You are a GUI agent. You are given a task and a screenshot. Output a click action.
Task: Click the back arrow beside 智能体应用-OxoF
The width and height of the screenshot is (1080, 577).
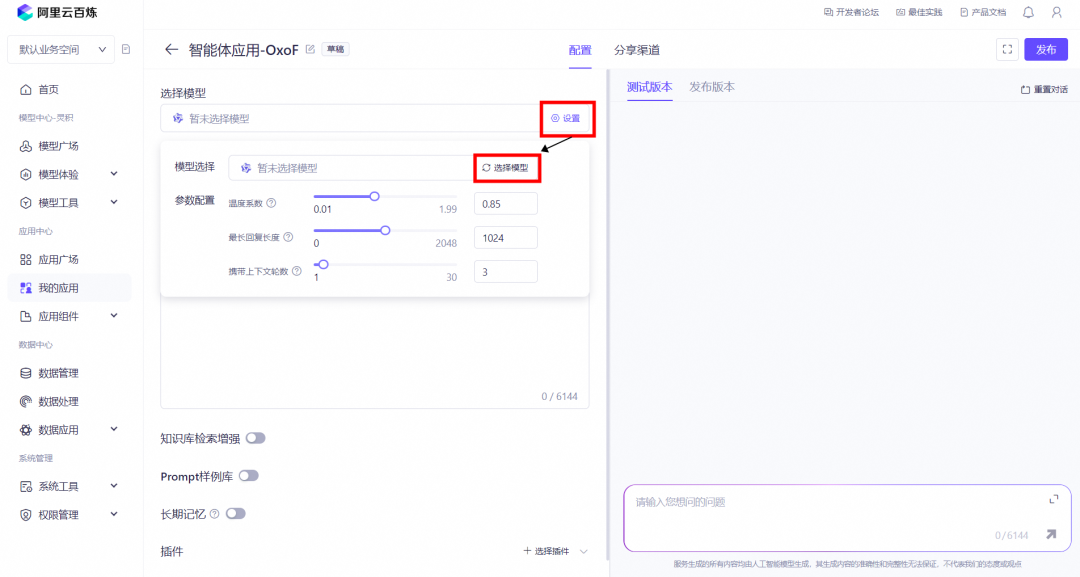(171, 50)
